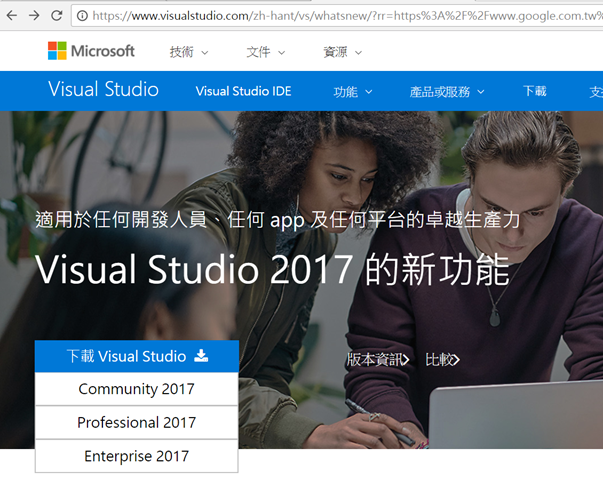
Task: Expand the 資源 menu
Action: [x=343, y=52]
